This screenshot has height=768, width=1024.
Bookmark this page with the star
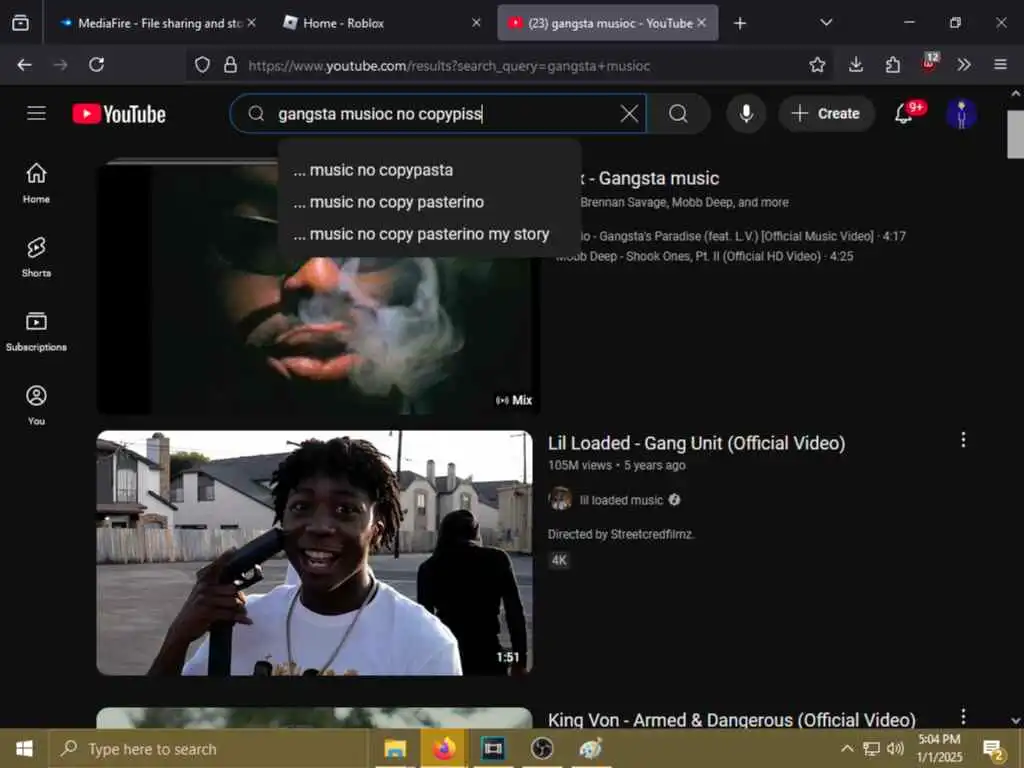coord(817,65)
